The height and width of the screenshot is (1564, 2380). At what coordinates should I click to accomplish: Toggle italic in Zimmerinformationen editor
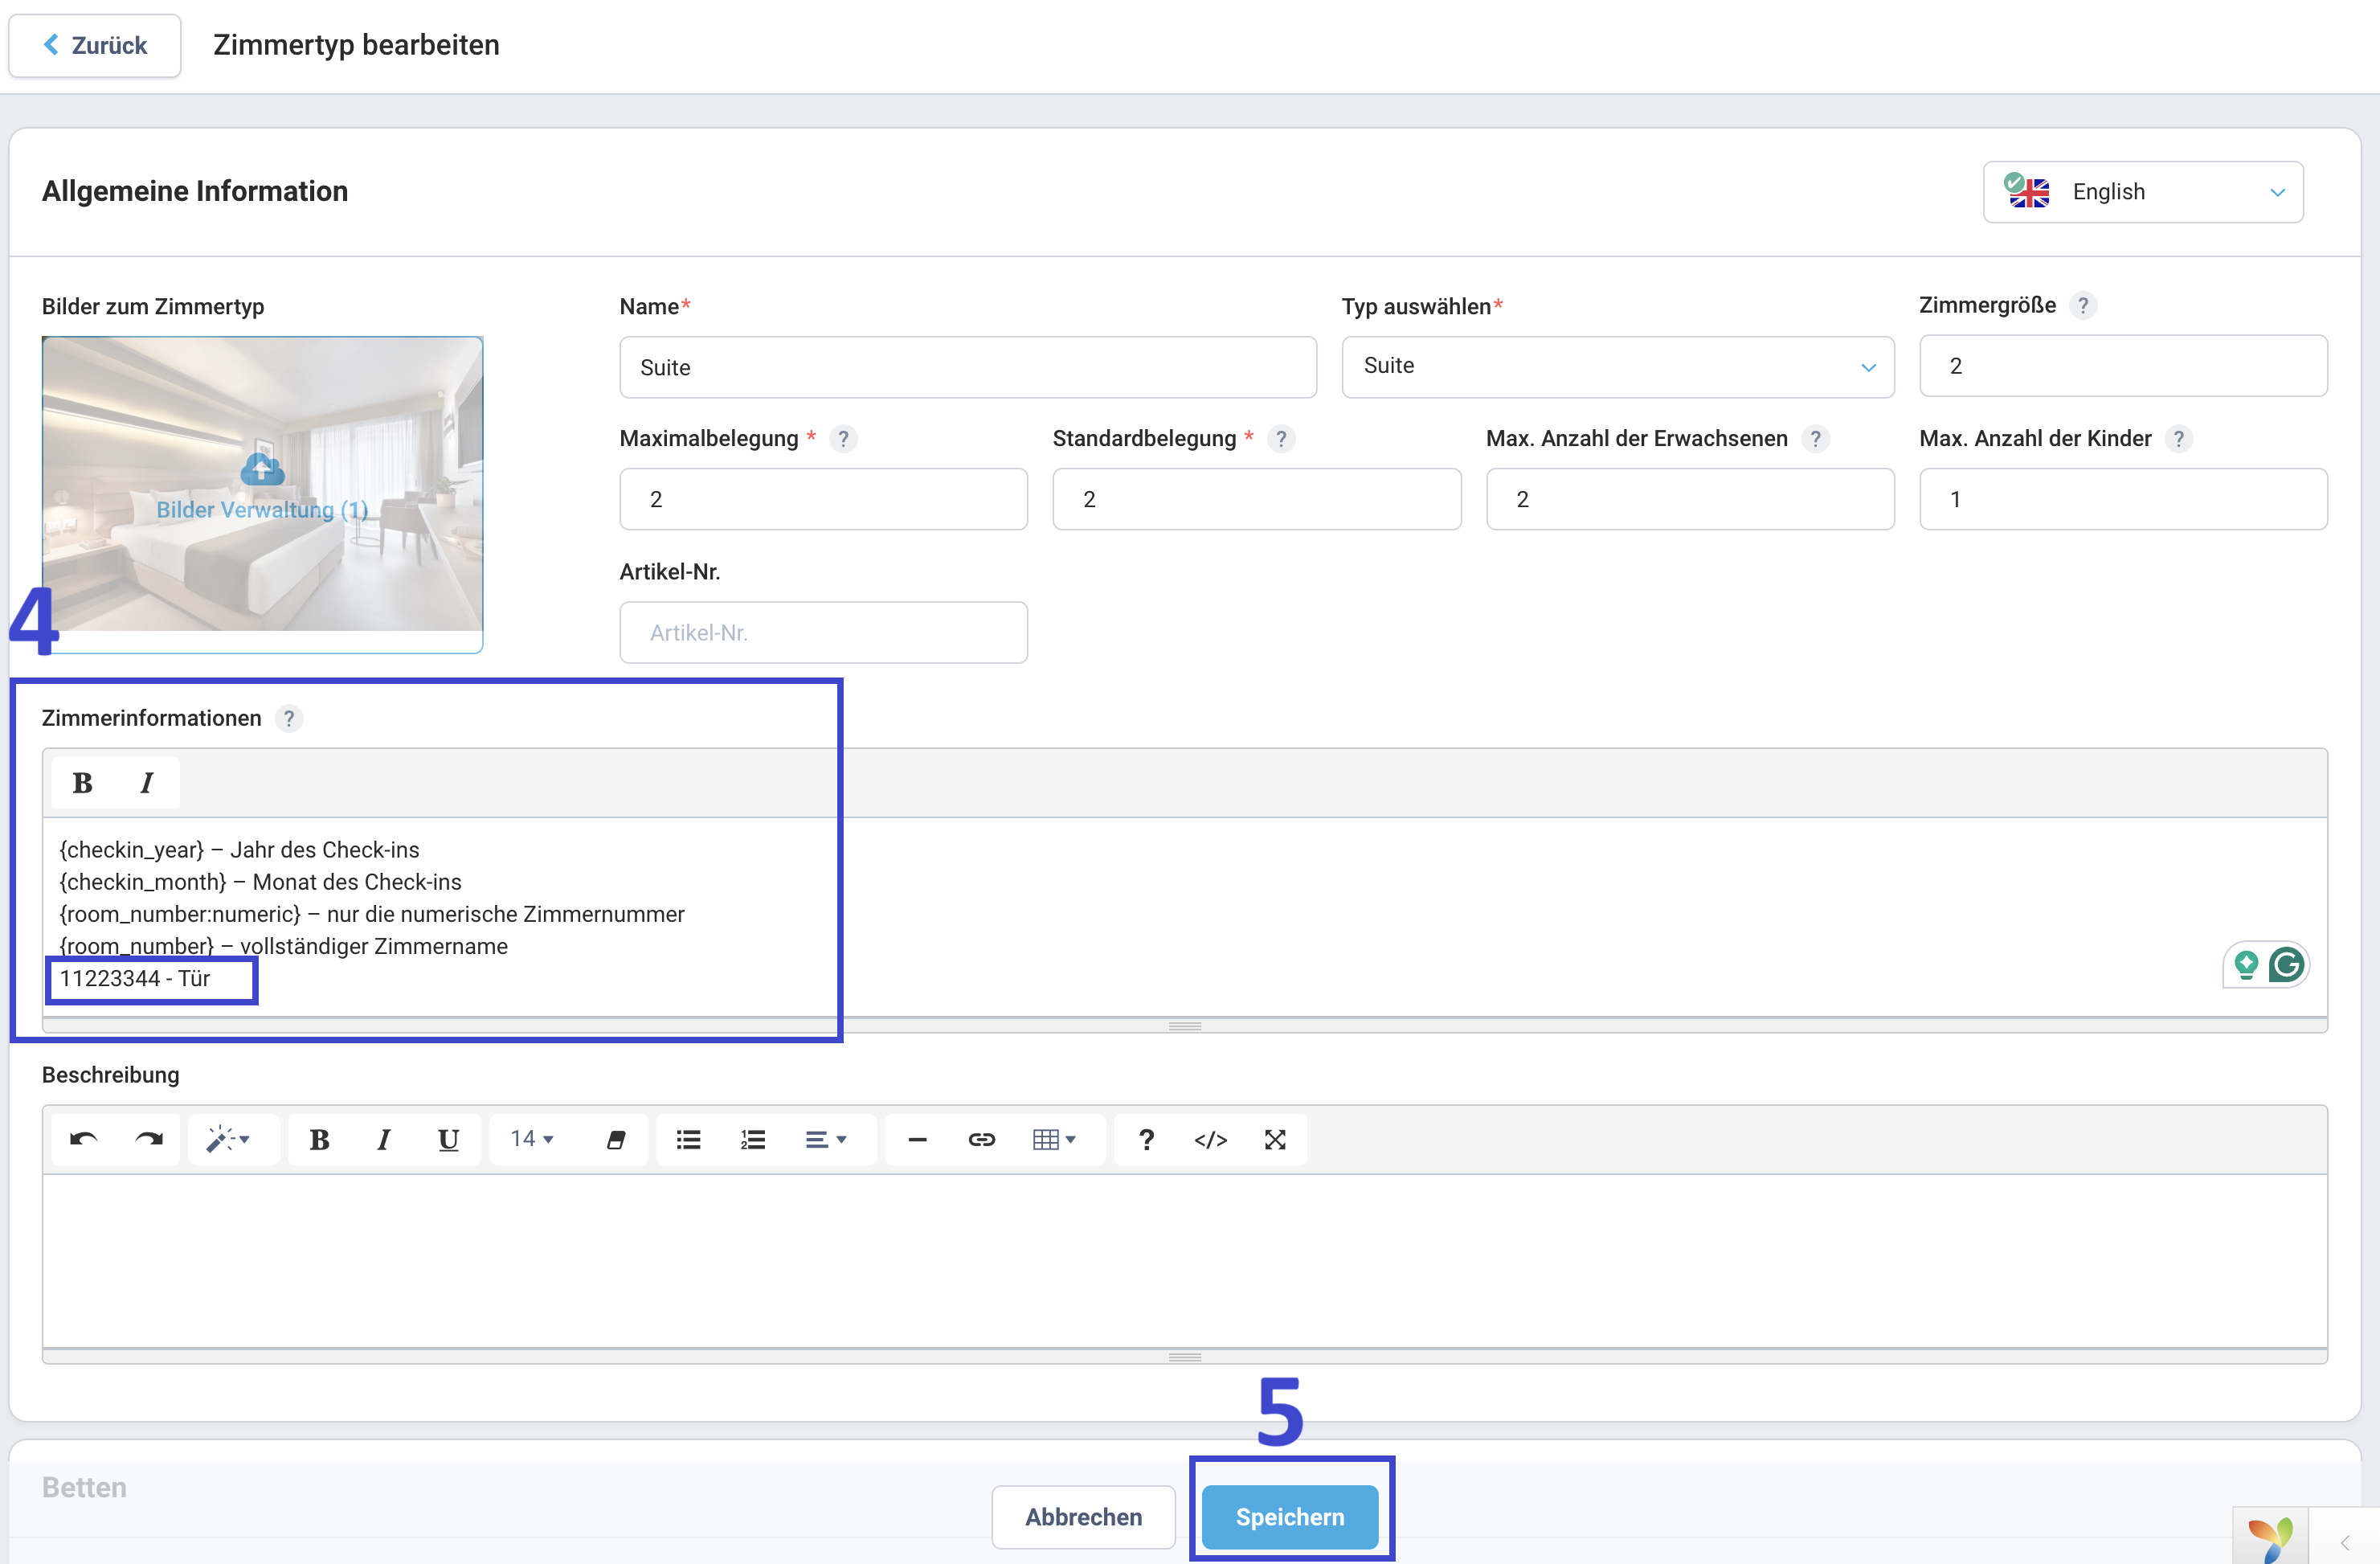(147, 783)
